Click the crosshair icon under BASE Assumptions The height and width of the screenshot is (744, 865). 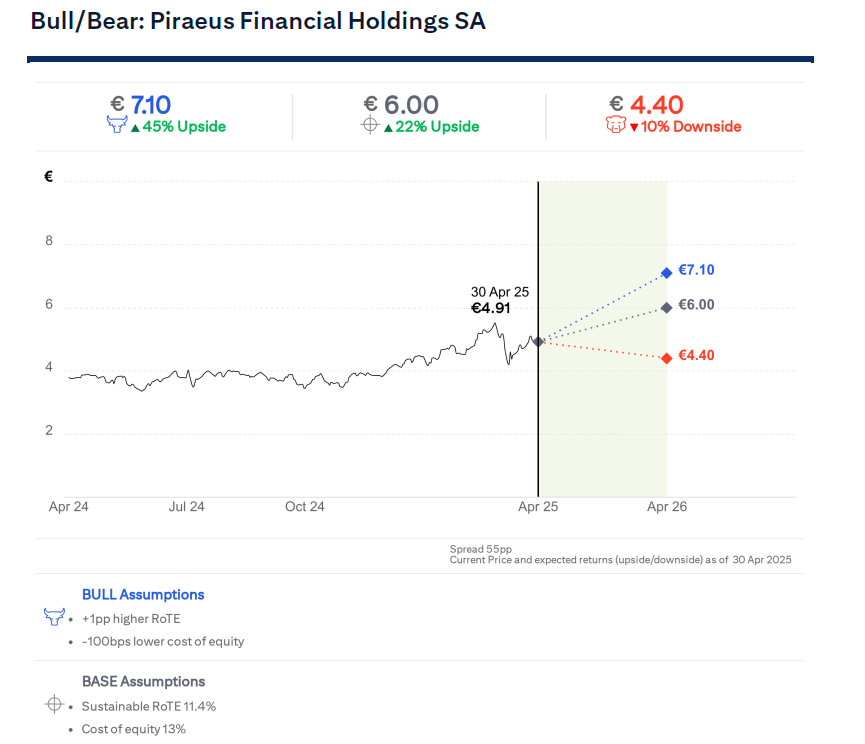pos(54,704)
